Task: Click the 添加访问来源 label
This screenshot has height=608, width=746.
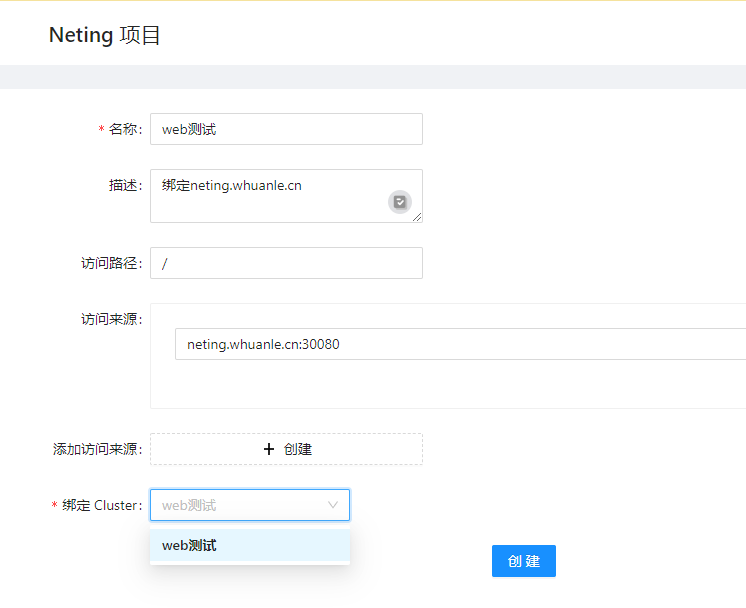Action: 98,449
